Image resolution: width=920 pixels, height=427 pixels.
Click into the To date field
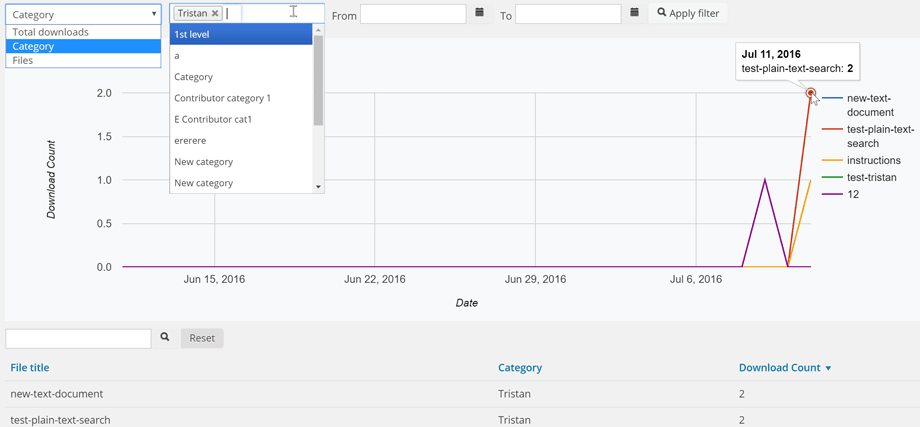568,13
